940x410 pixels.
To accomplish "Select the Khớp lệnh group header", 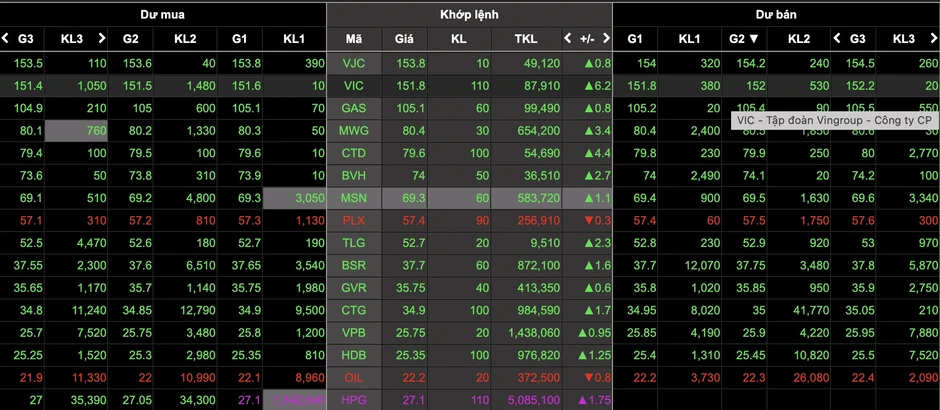I will pos(469,15).
